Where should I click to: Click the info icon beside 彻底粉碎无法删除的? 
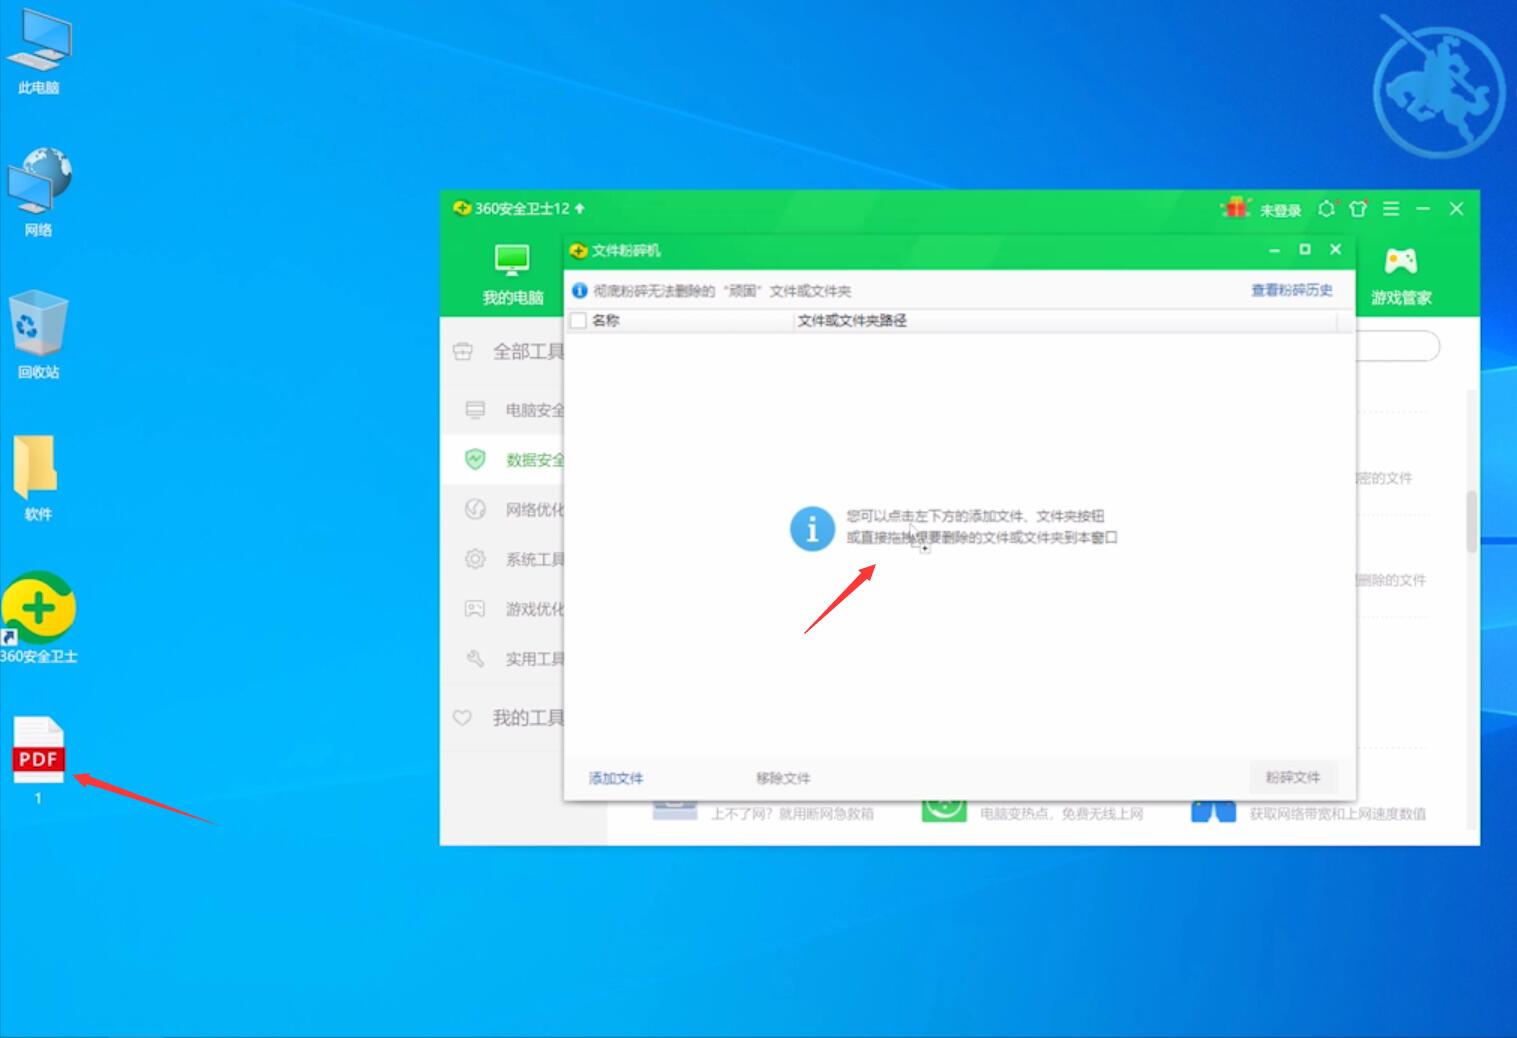coord(580,291)
